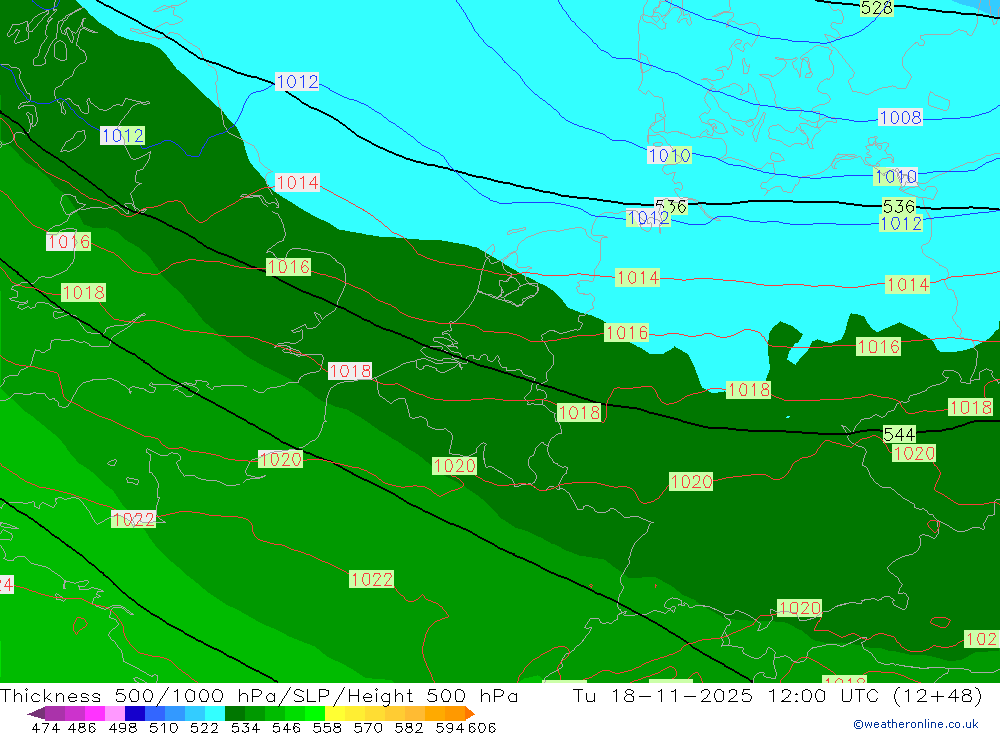Click the 594 legend value
Image resolution: width=1000 pixels, height=733 pixels.
[450, 727]
